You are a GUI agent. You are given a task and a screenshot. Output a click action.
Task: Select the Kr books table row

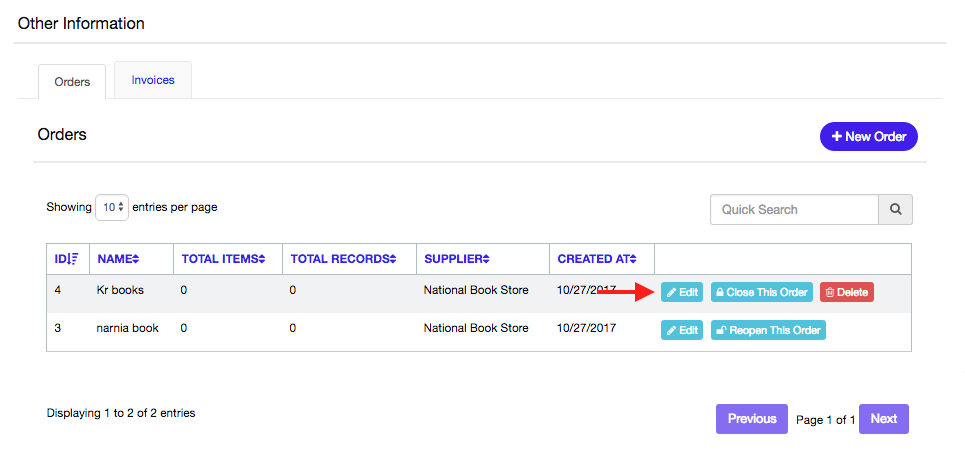(479, 293)
